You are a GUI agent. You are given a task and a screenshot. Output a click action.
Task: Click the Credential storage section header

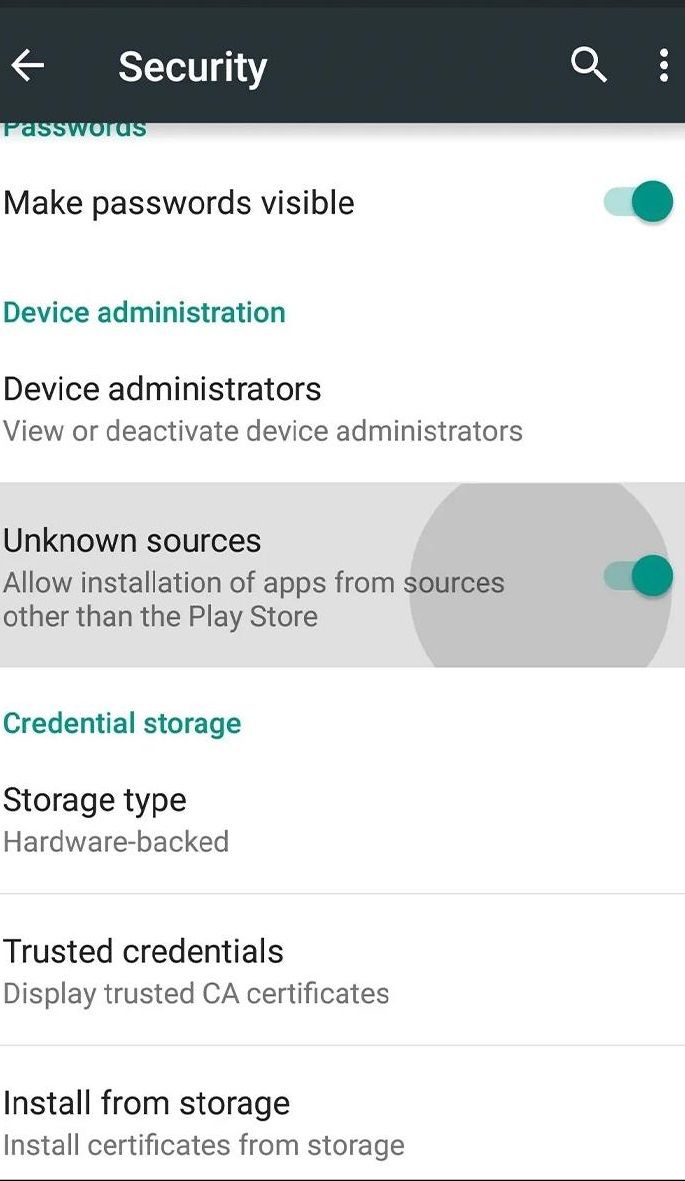tap(122, 723)
